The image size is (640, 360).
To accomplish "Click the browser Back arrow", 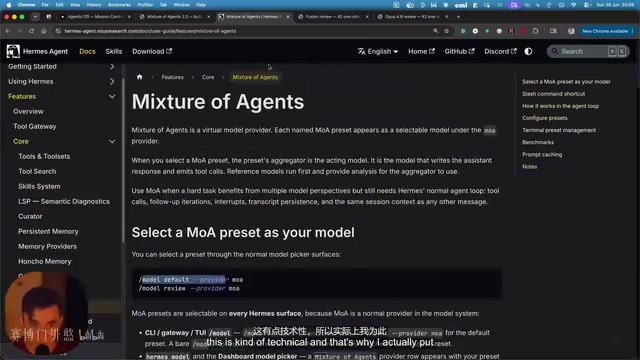I will coord(8,31).
